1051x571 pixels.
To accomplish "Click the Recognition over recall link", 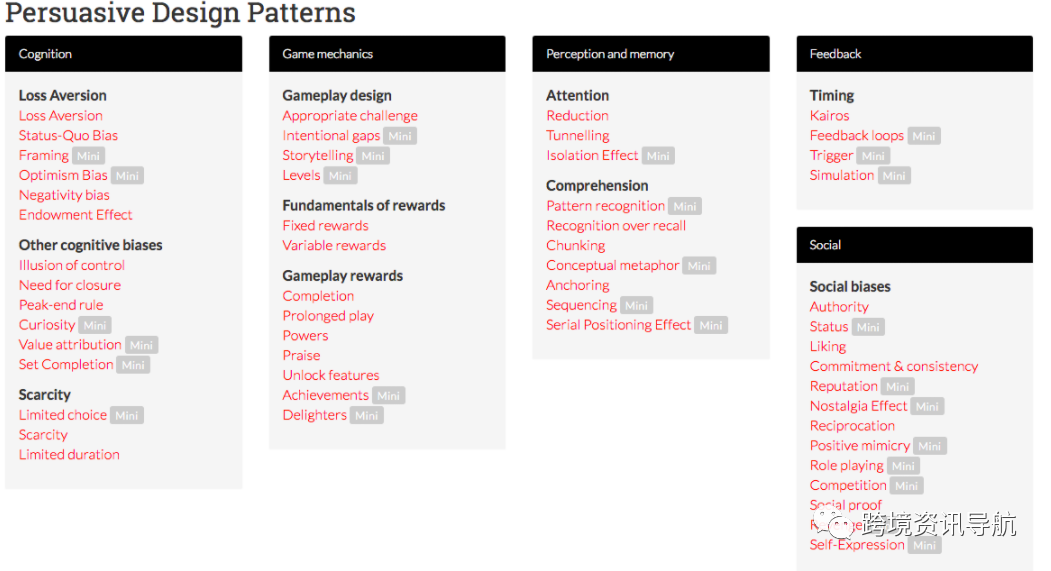I will 616,226.
